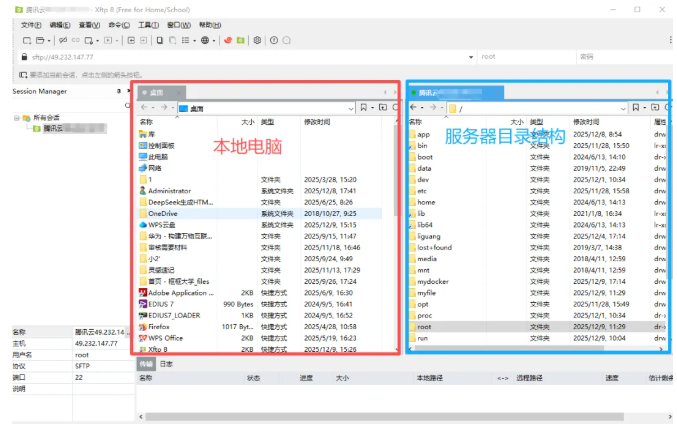Select the root folder in server pane
Image resolution: width=677 pixels, height=426 pixels.
tap(424, 326)
